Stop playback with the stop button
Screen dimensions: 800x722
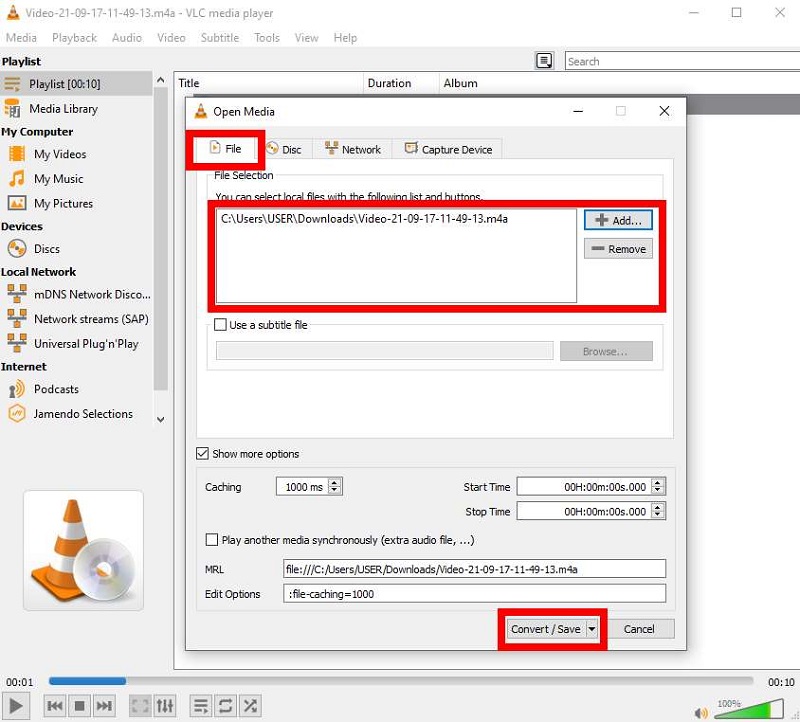tap(79, 706)
